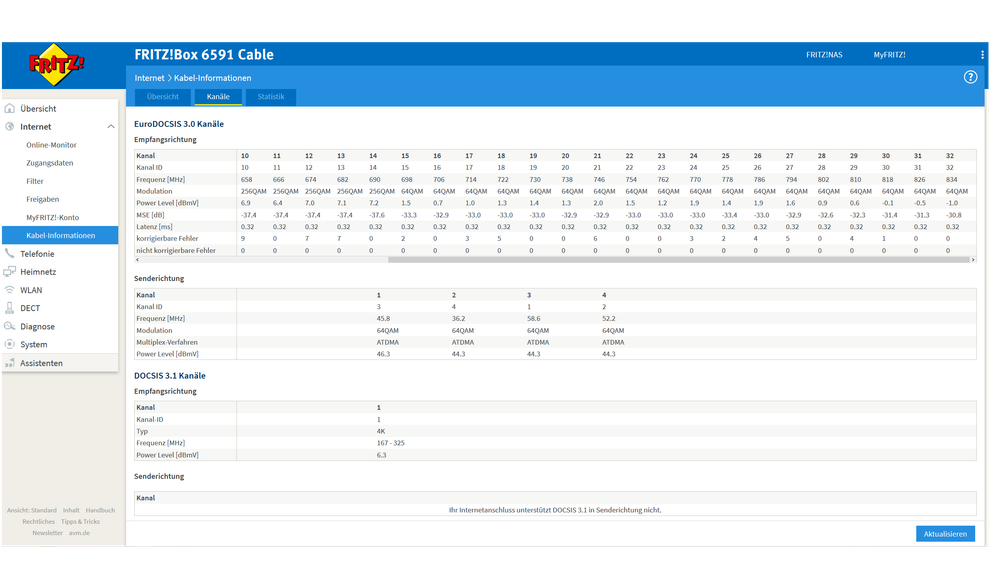Click the scrollbar right arrow
Screen dimensions: 999x562
(973, 260)
